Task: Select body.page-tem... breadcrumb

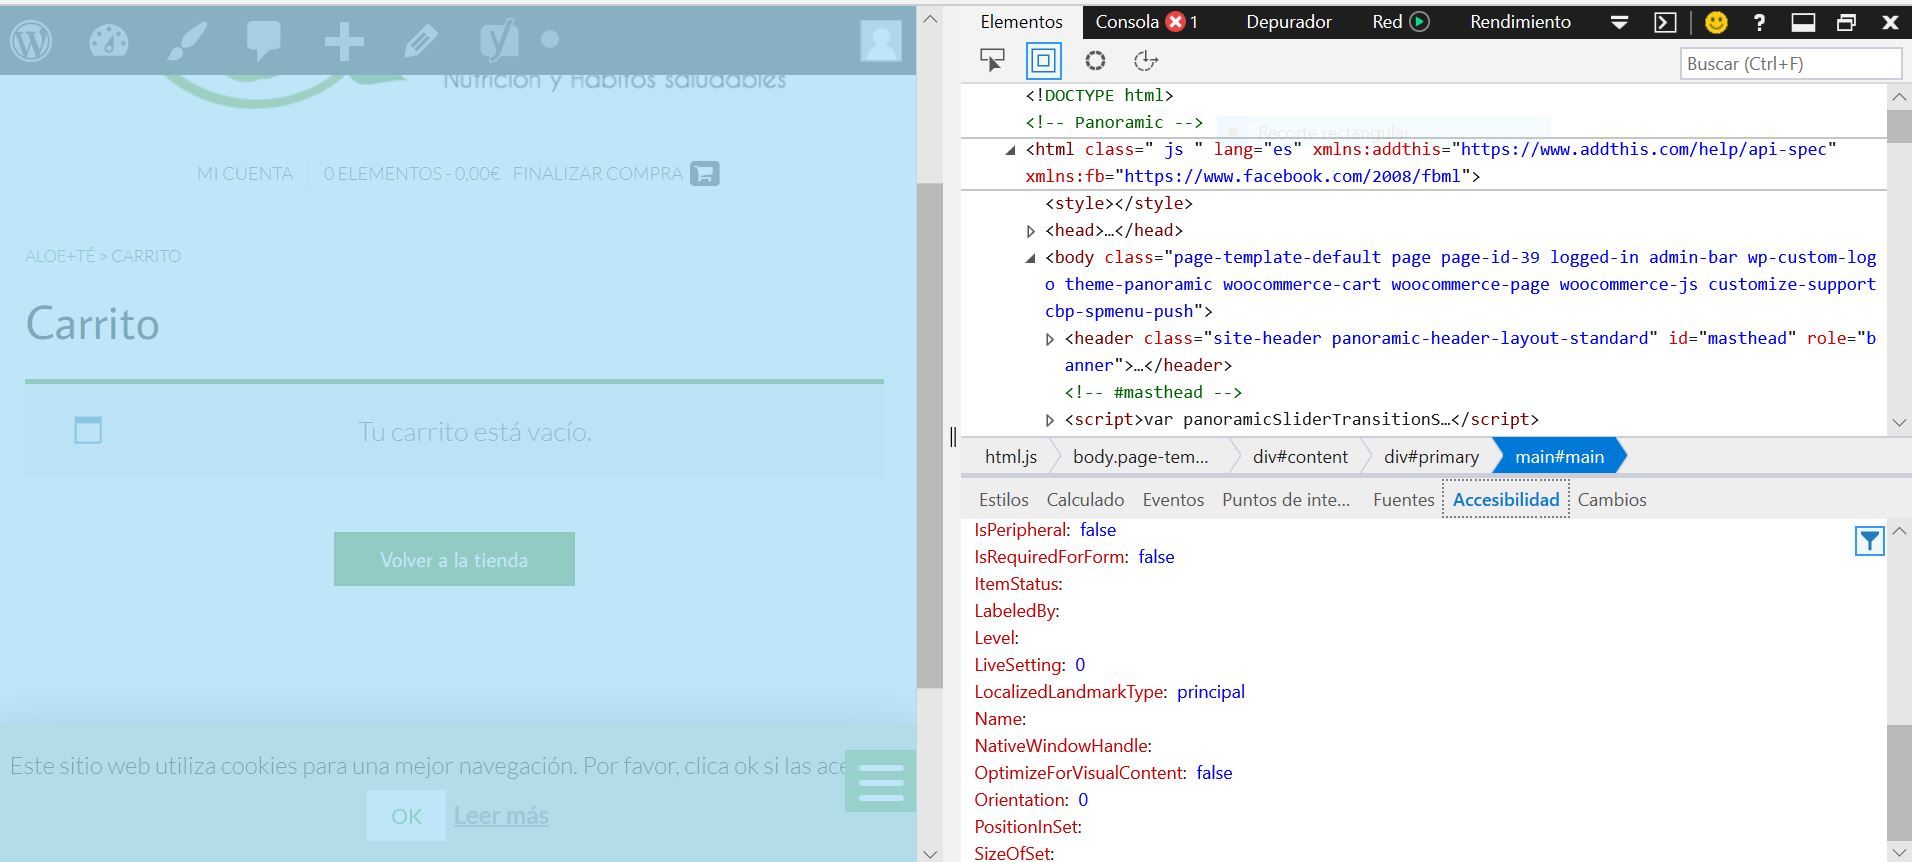Action: click(1140, 456)
